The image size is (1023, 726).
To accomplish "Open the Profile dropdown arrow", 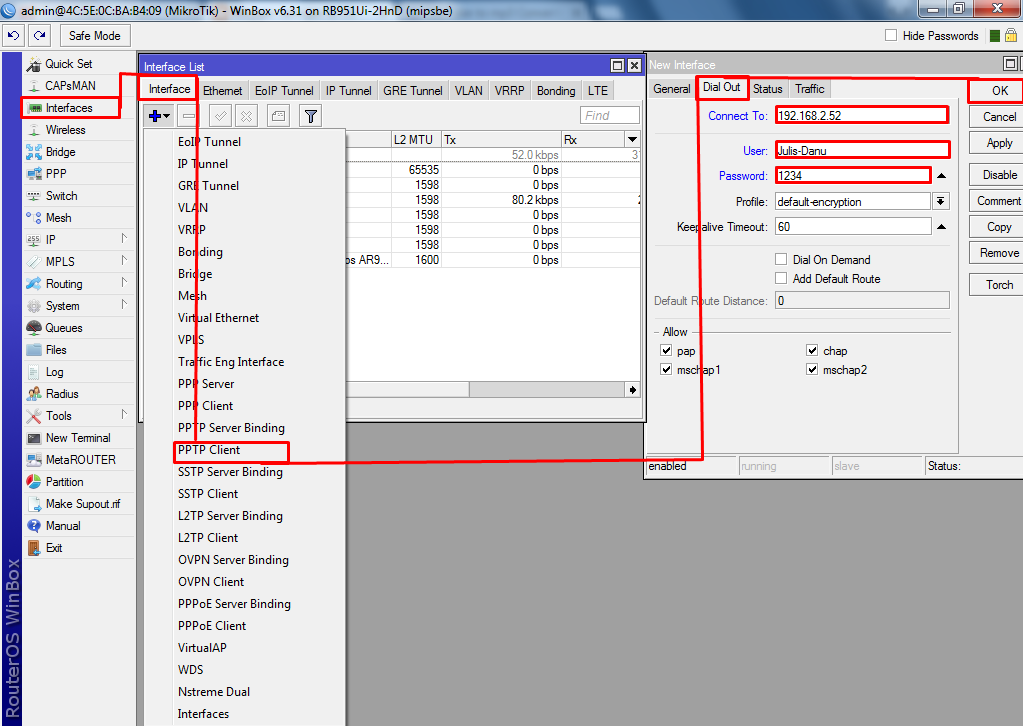I will coord(941,201).
